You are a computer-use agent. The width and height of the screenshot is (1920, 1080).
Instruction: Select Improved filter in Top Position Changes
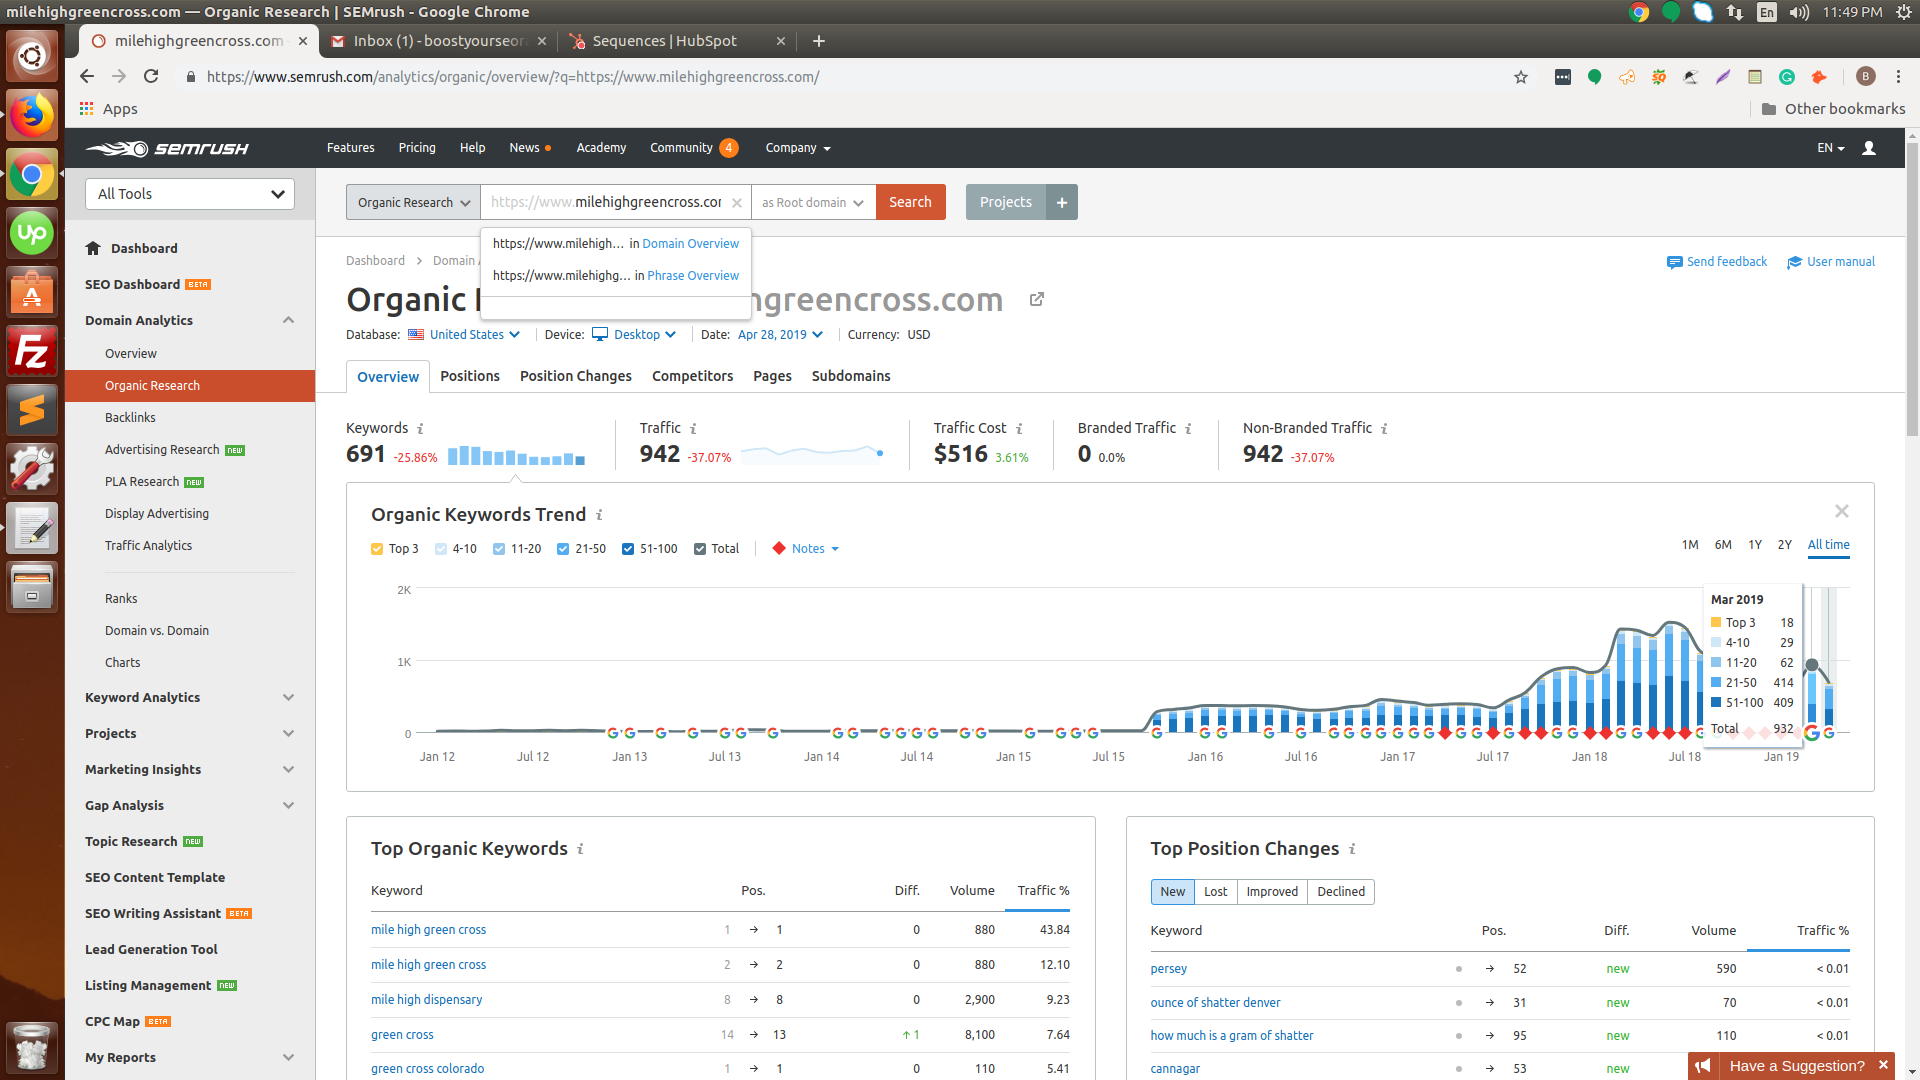click(1272, 892)
